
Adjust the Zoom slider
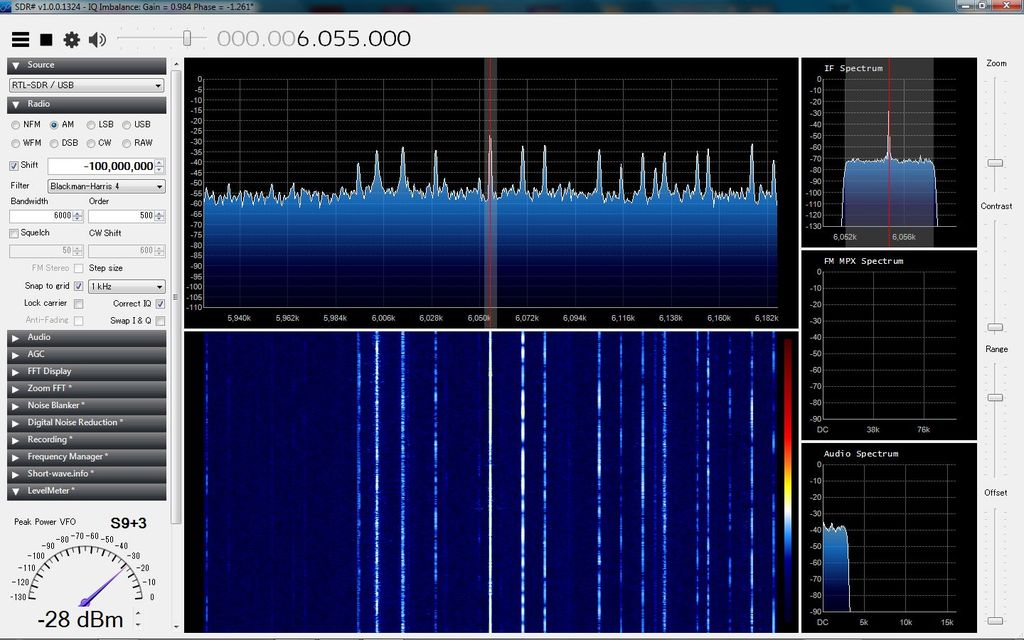[x=995, y=163]
